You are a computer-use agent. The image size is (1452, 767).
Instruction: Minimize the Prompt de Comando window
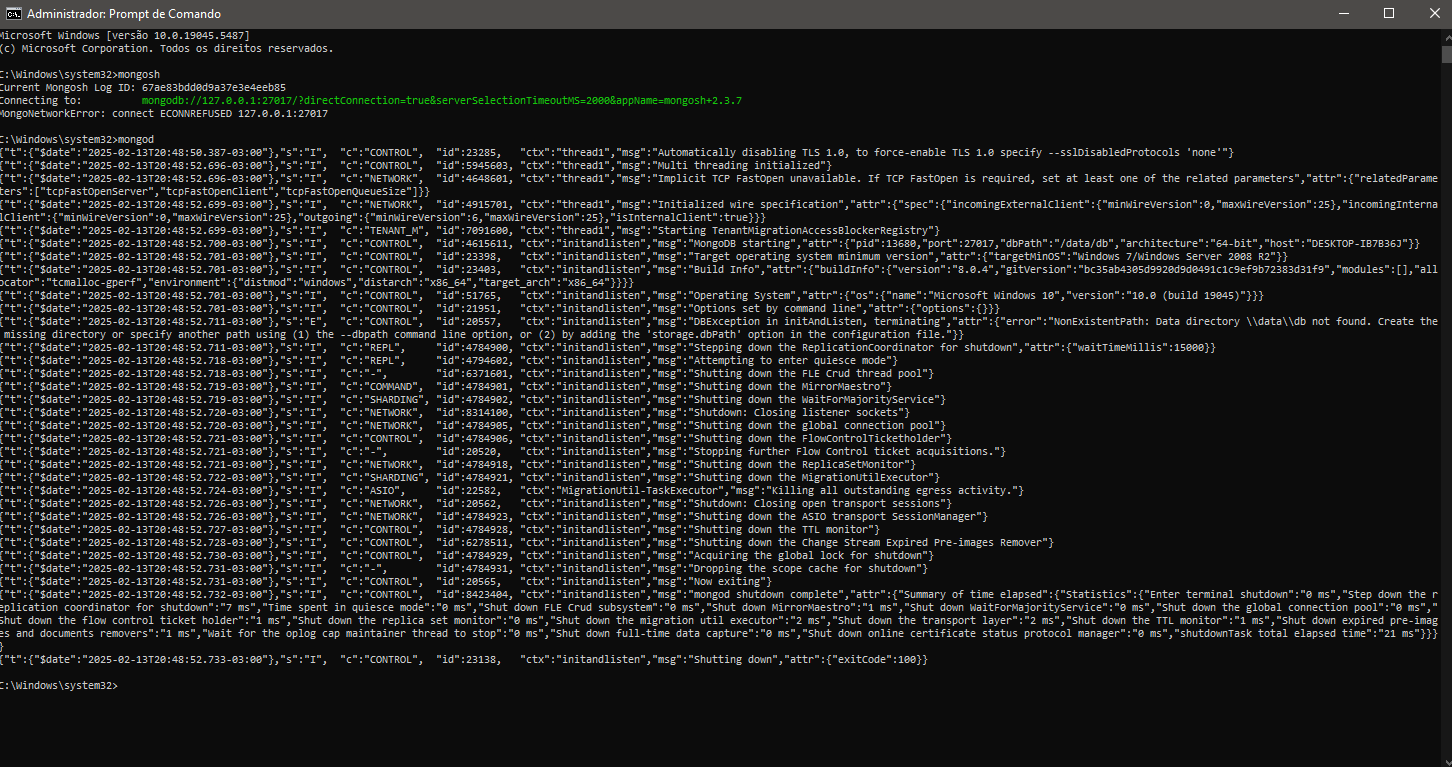[1343, 14]
